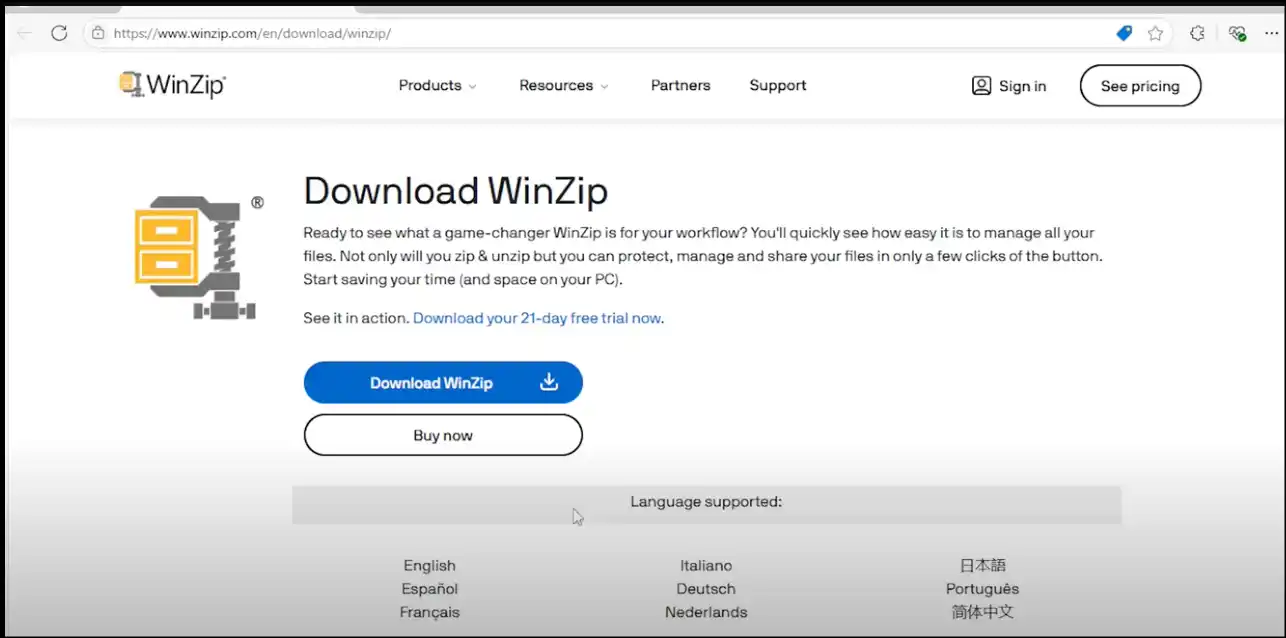Select Deutsch in the language list
The height and width of the screenshot is (638, 1286).
pyautogui.click(x=706, y=589)
